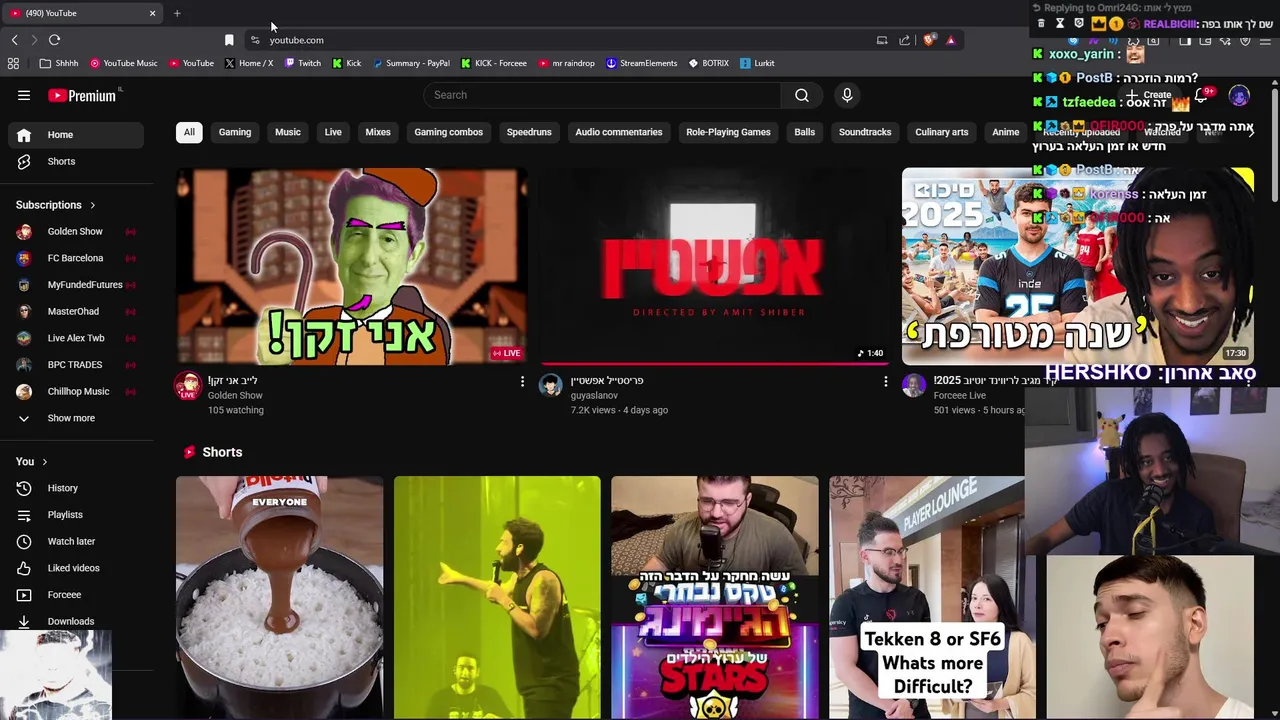
Task: Open the BPC TRADES subscription
Action: click(76, 365)
